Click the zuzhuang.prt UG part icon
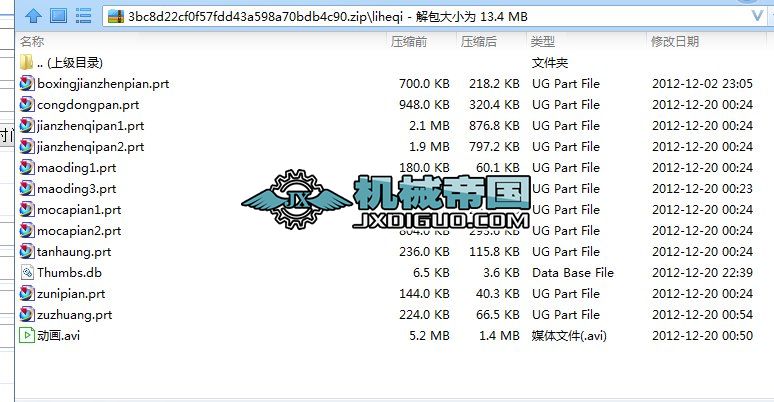Screen dimensions: 774x402 (x=27, y=315)
